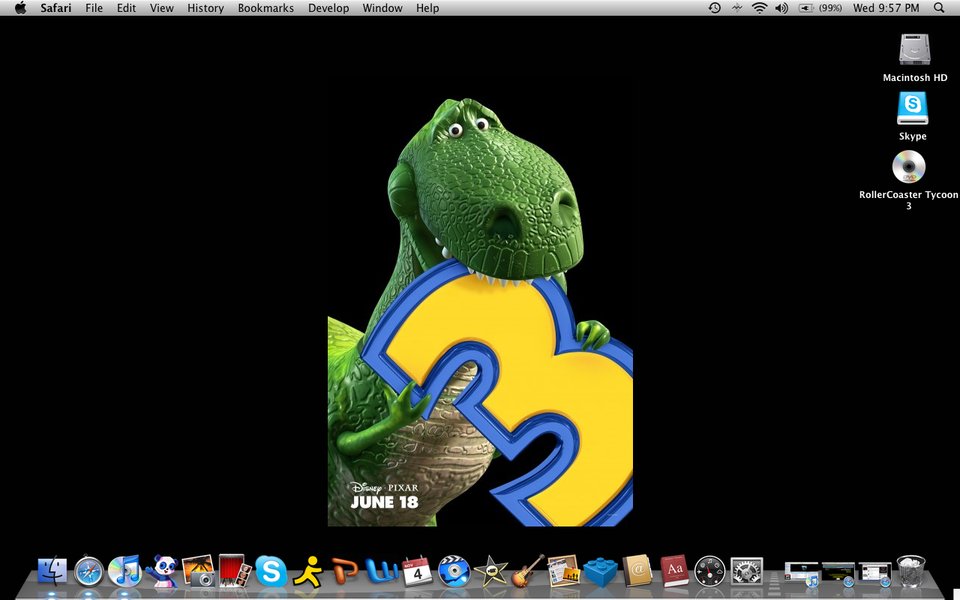The height and width of the screenshot is (600, 960).
Task: Open the Window menu
Action: coord(382,8)
